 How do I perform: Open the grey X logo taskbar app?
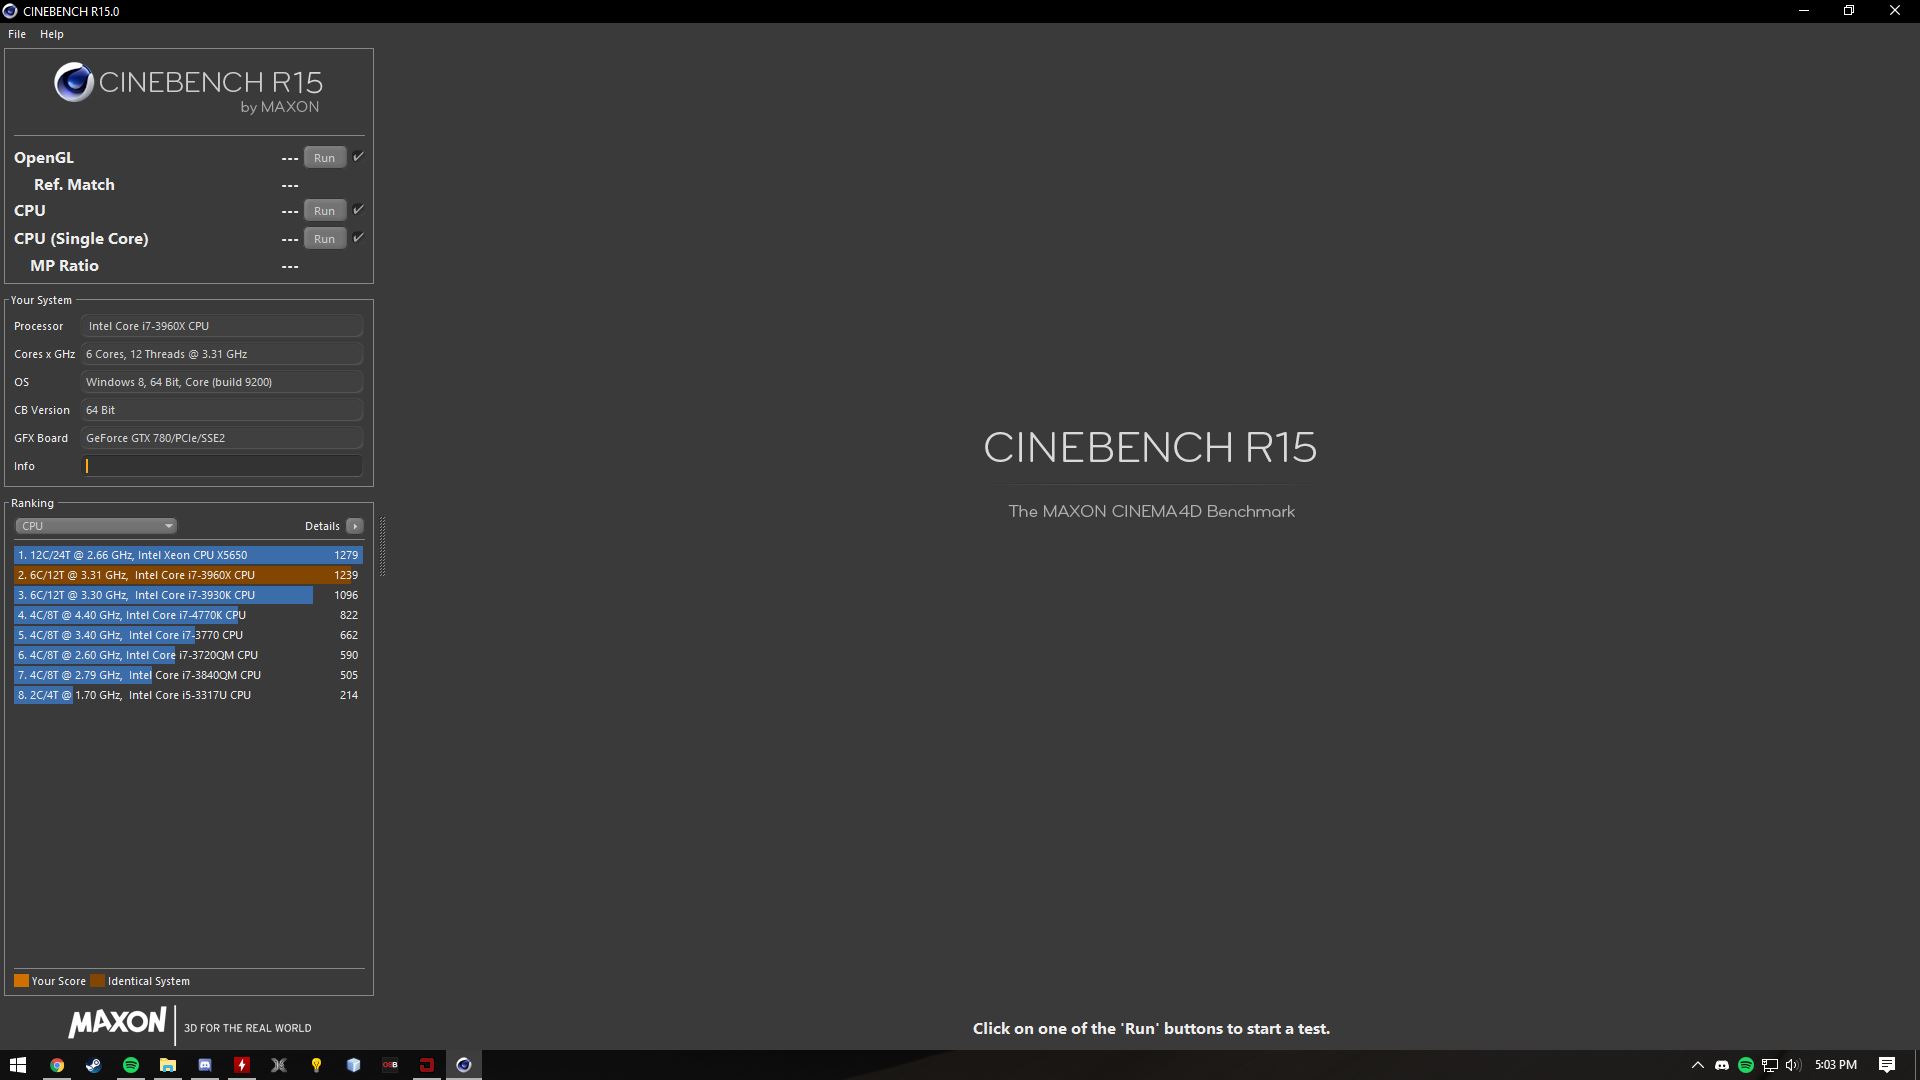click(x=279, y=1065)
